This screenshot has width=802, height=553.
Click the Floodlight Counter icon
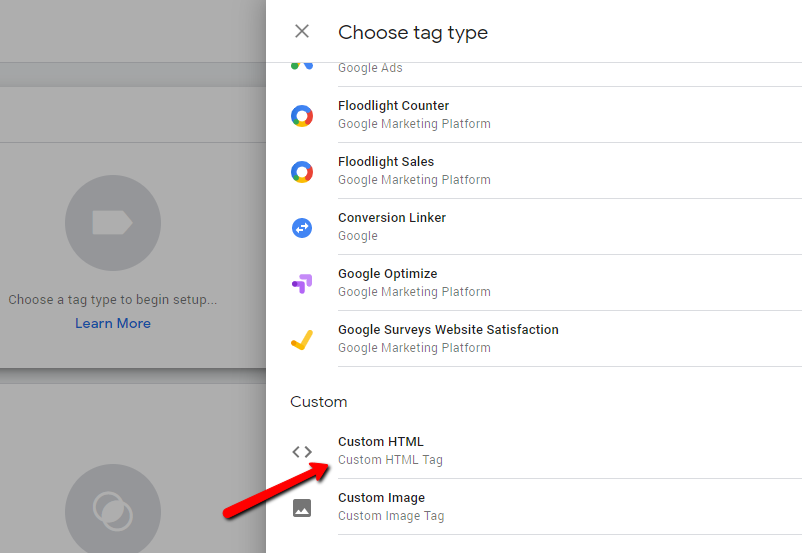click(302, 116)
